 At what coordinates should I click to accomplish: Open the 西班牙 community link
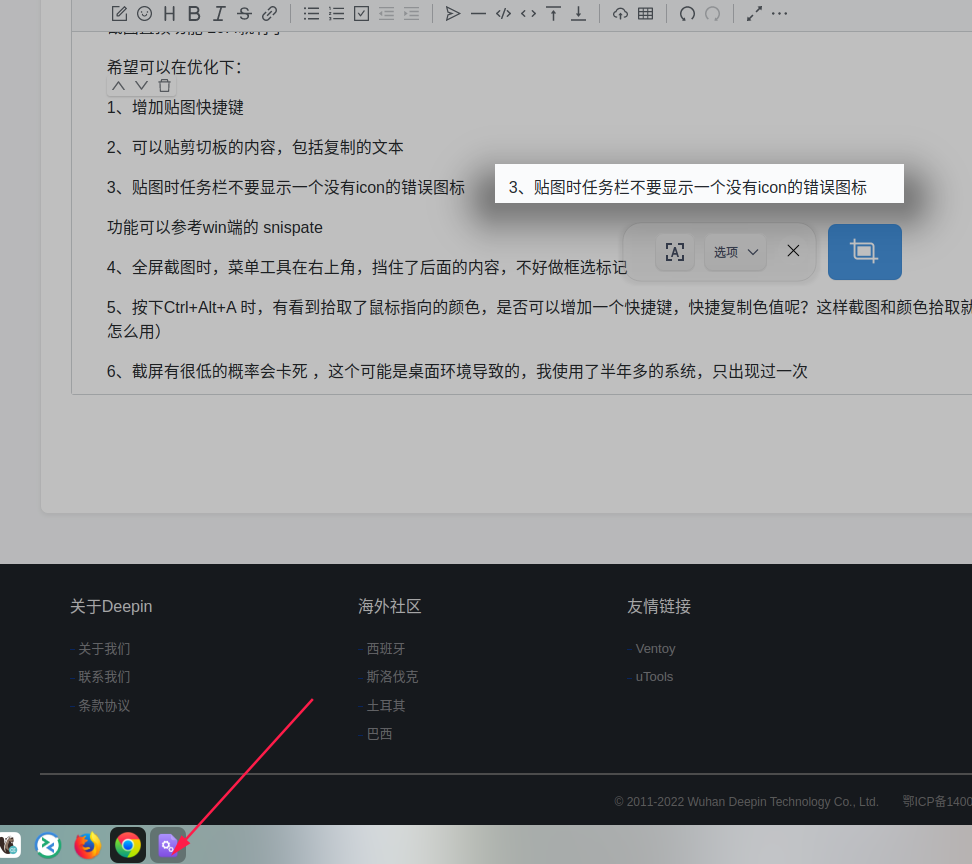click(386, 649)
